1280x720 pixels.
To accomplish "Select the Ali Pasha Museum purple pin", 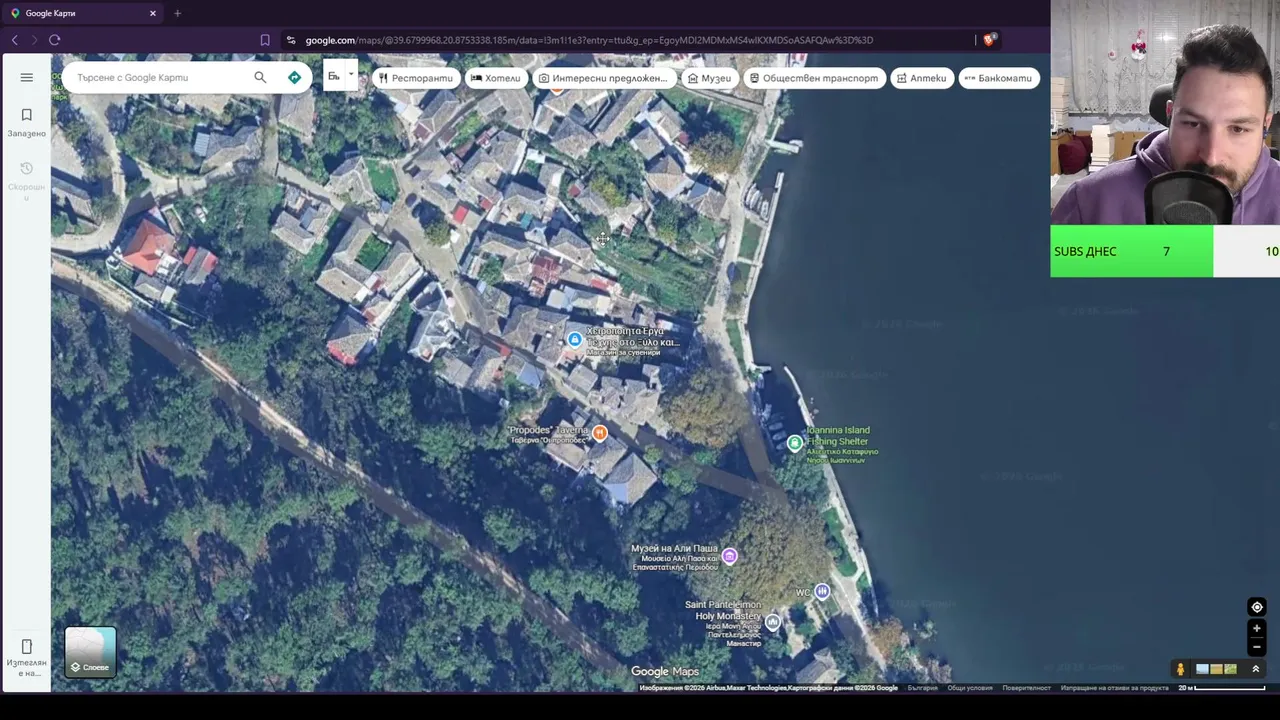I will (x=730, y=556).
